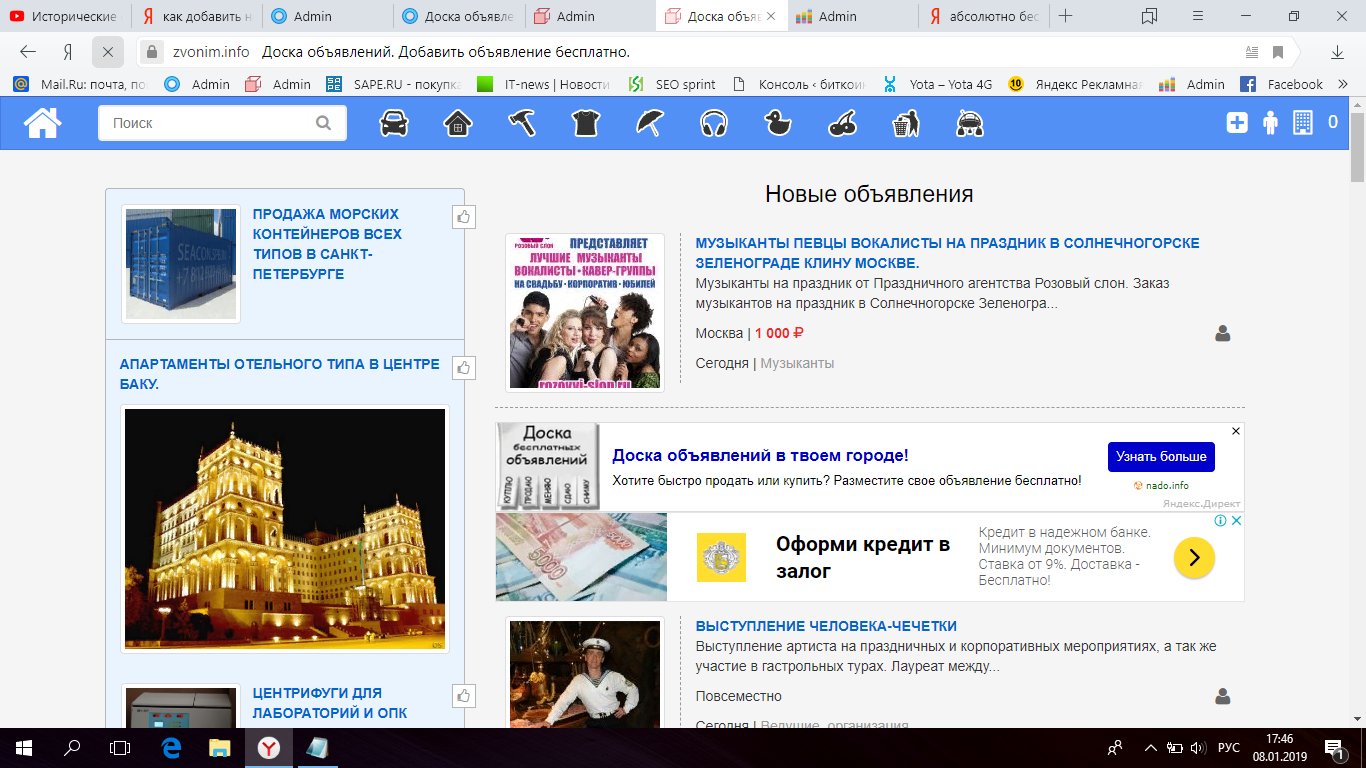Open IT-news bookmark
Viewport: 1366px width, 768px height.
tap(543, 84)
